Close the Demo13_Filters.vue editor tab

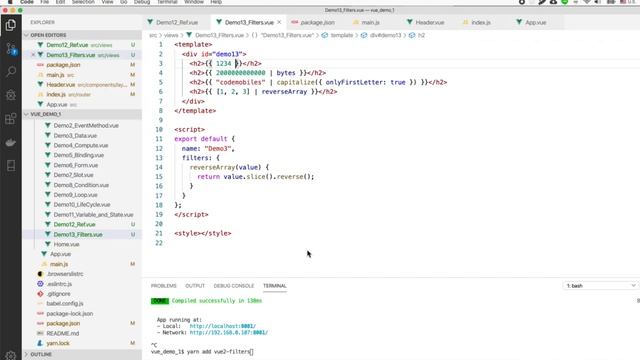coord(279,22)
